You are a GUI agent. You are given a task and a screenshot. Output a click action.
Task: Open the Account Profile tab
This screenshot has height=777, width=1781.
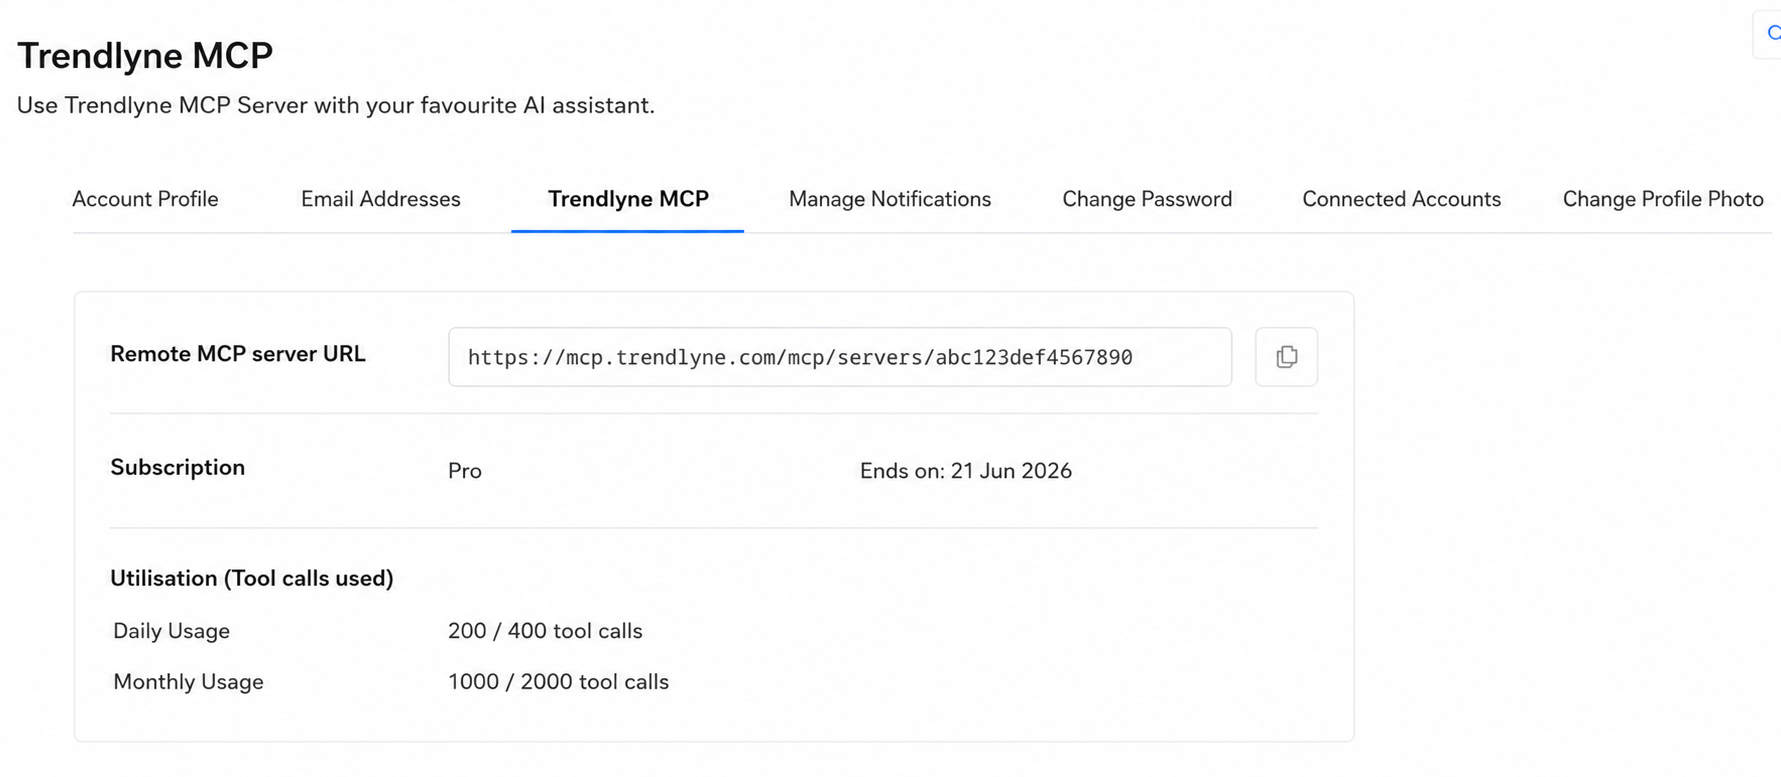[x=145, y=199]
